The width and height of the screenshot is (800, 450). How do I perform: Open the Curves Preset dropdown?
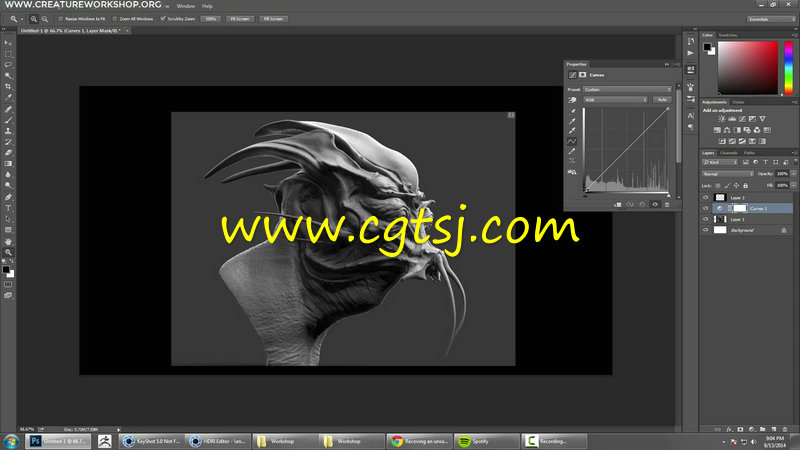(x=628, y=89)
